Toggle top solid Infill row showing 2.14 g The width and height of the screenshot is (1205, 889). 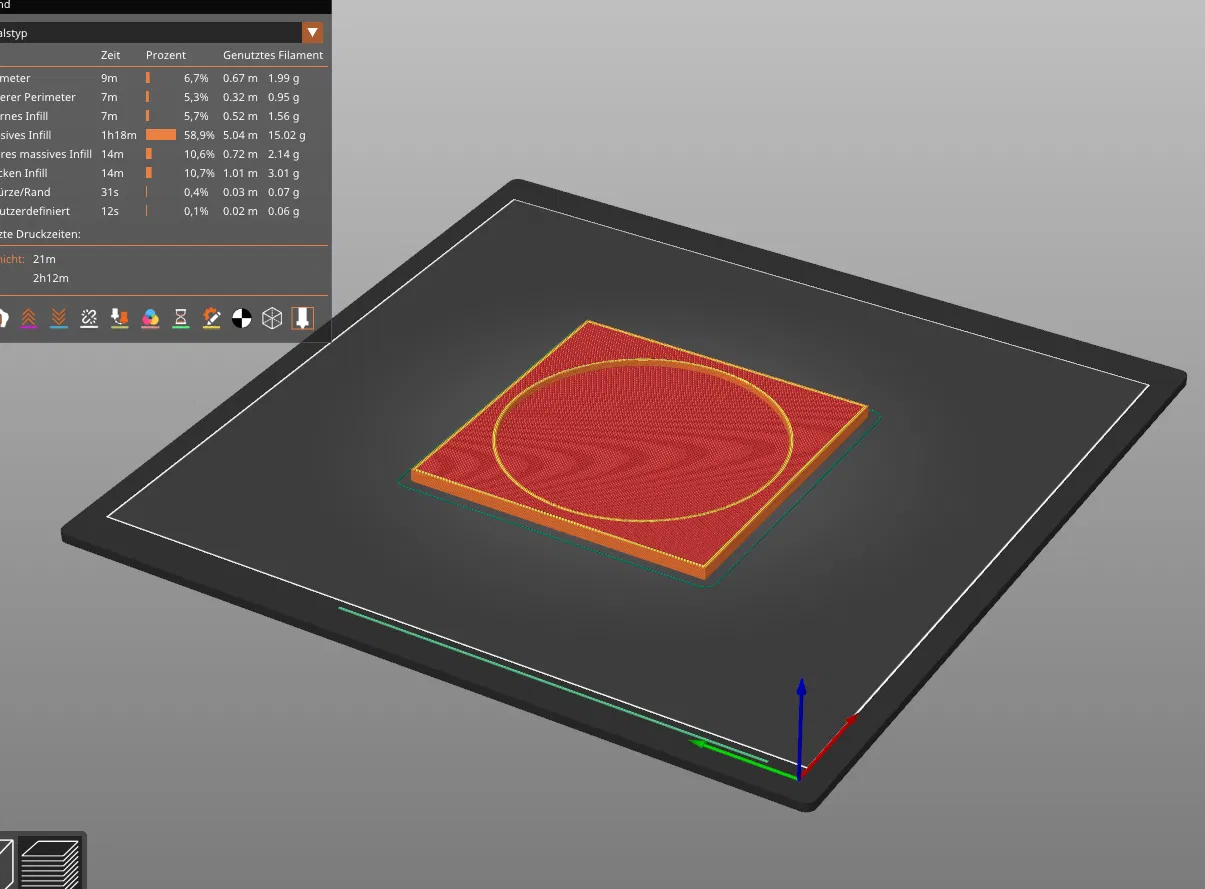(x=162, y=154)
